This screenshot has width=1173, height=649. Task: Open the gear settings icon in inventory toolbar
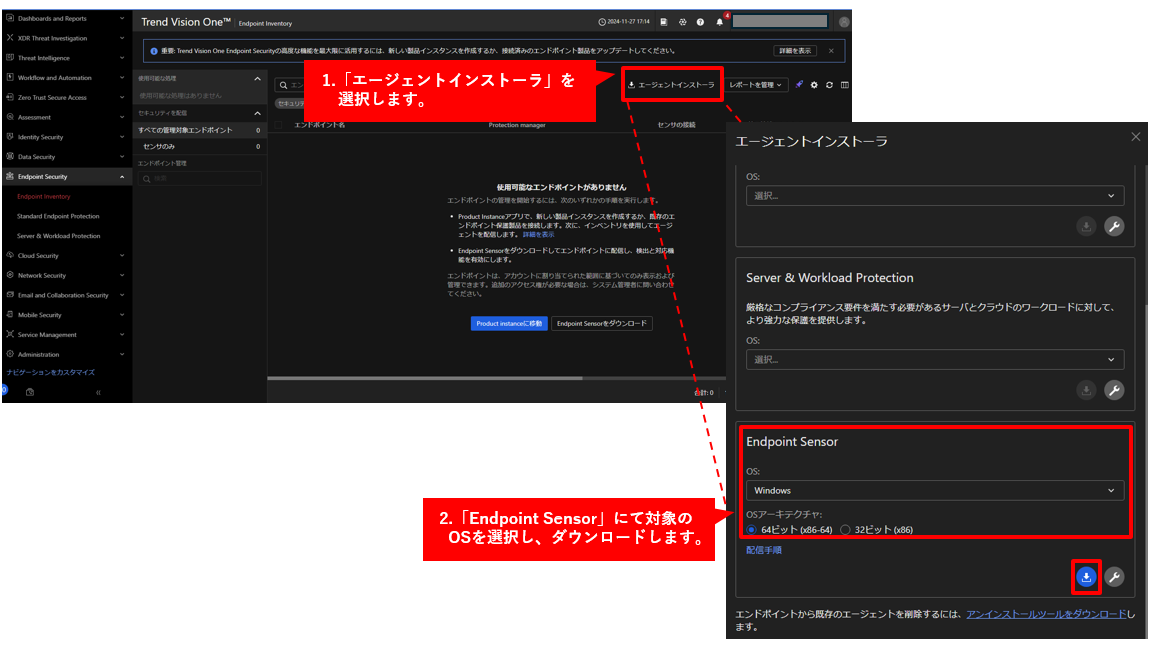click(814, 85)
